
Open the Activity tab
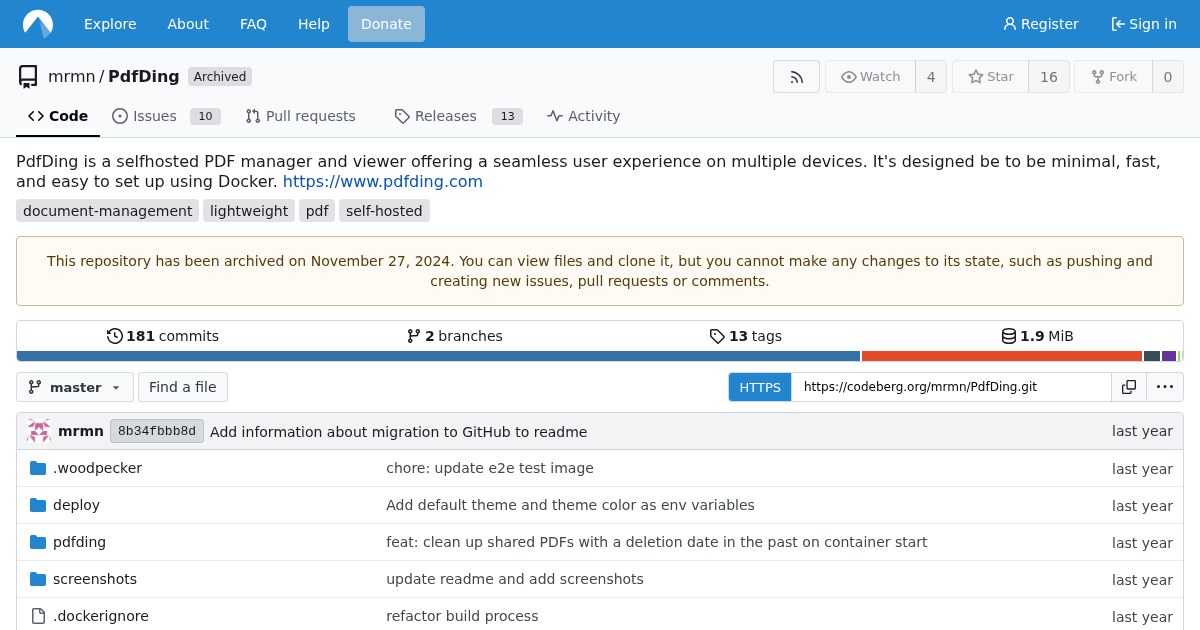pos(584,116)
